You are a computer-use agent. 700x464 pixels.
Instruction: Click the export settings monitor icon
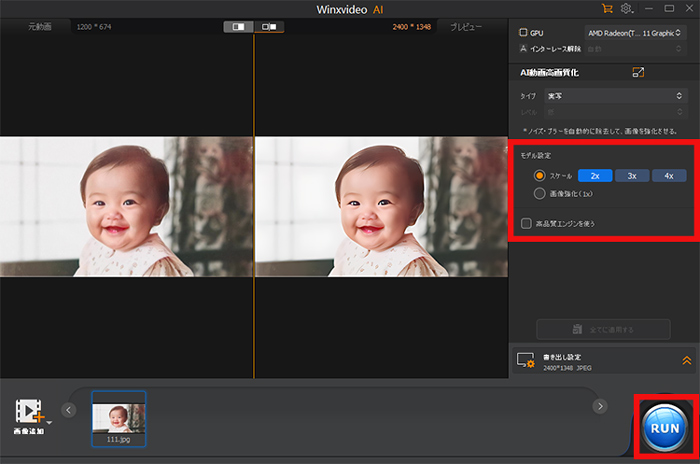point(526,361)
